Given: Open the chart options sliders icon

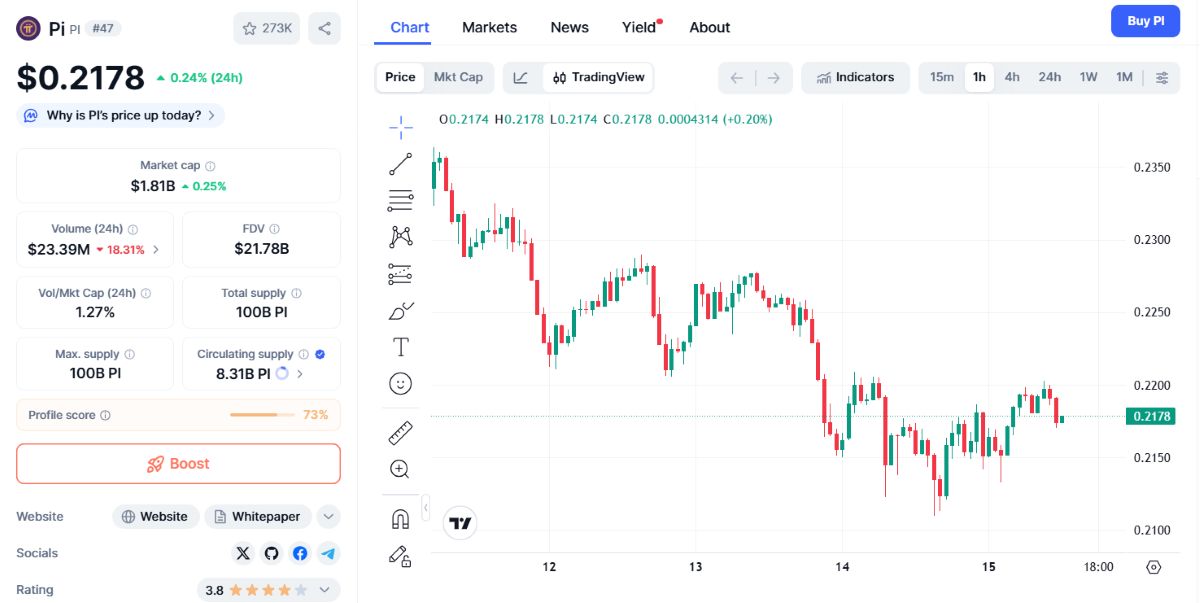Looking at the screenshot, I should [1161, 78].
